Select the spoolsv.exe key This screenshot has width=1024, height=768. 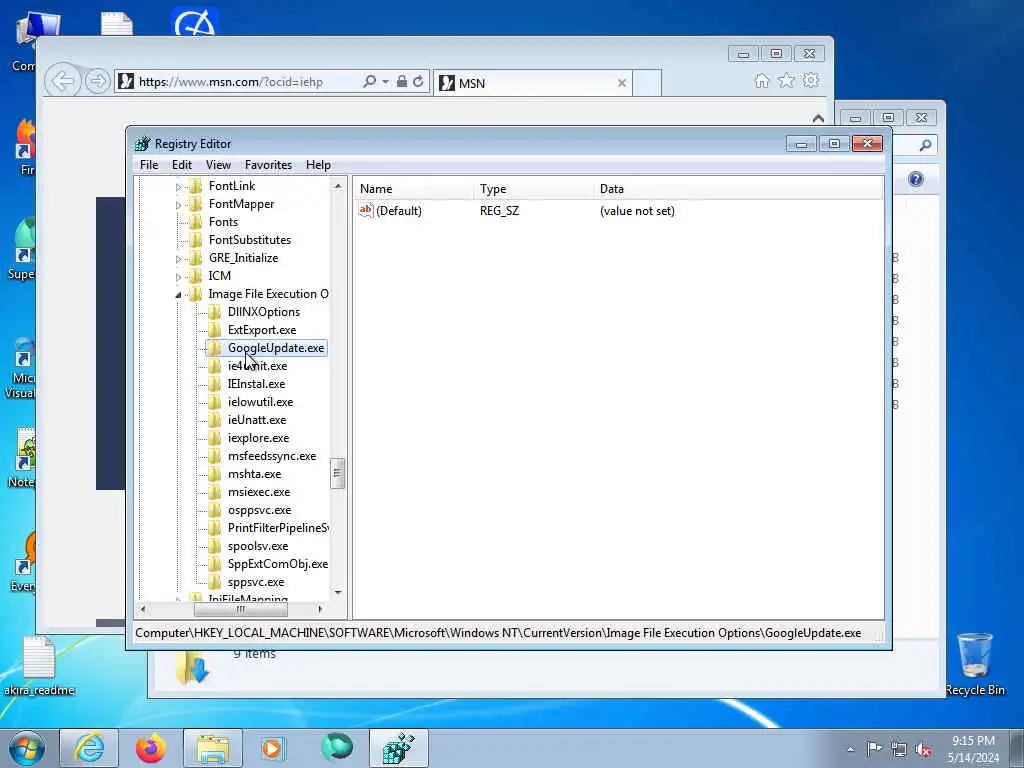tap(257, 546)
